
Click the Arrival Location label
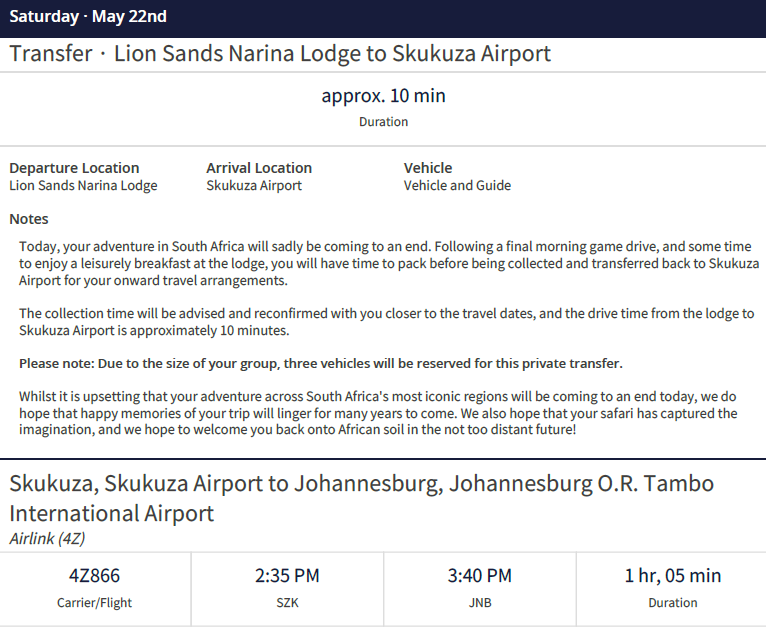[x=259, y=168]
